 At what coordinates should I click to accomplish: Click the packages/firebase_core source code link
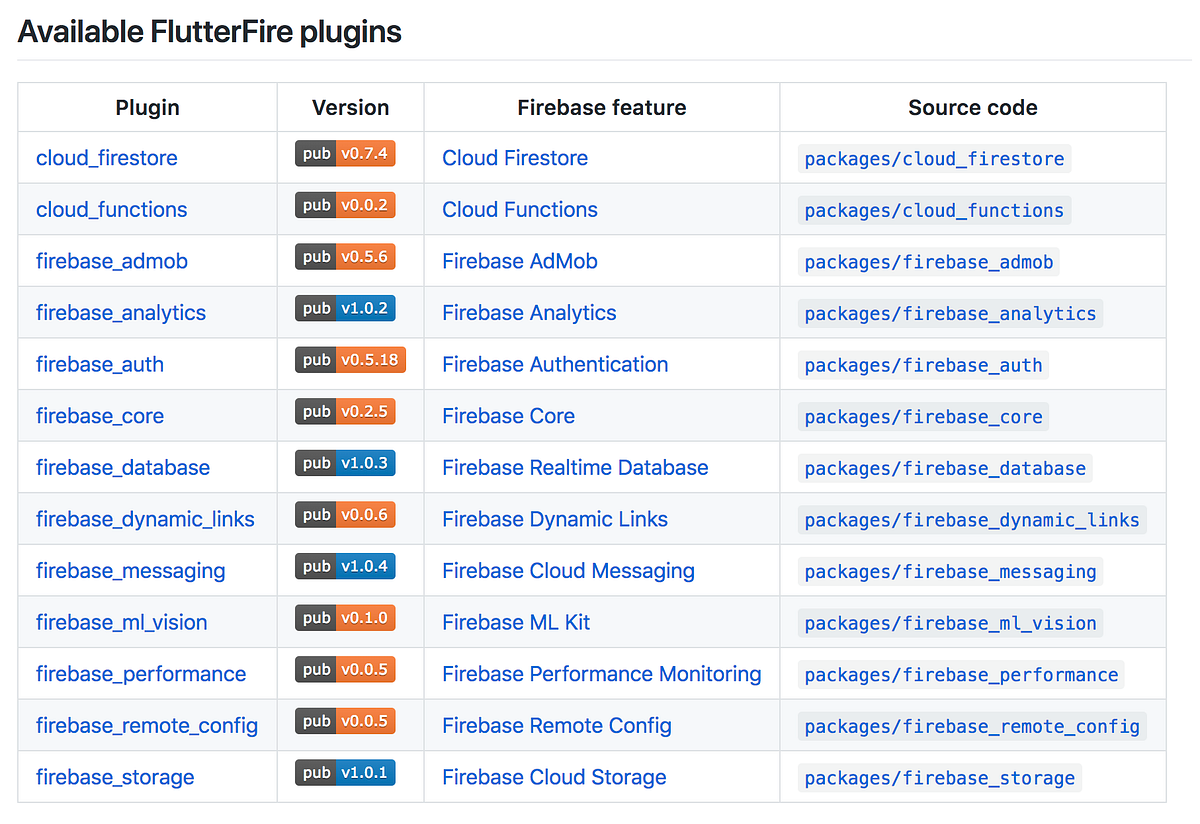coord(922,417)
